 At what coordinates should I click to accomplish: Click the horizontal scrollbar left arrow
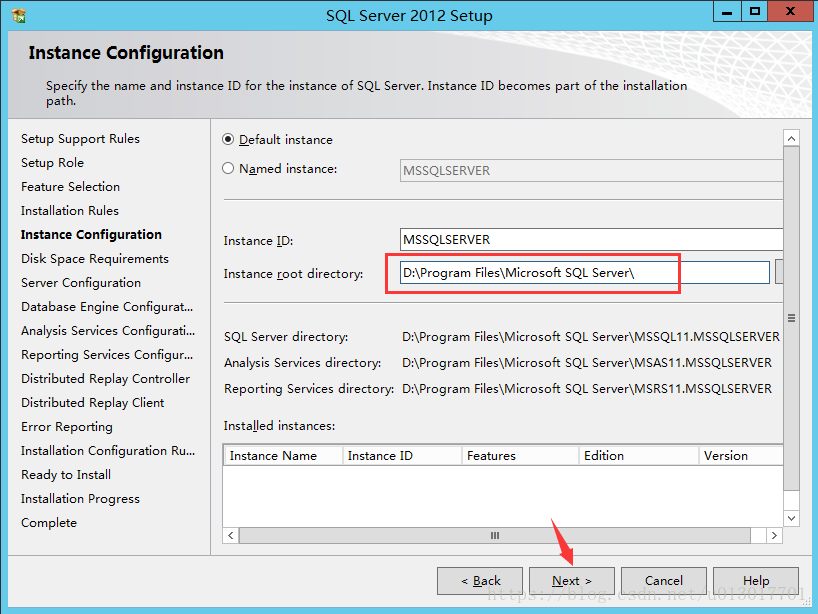231,535
